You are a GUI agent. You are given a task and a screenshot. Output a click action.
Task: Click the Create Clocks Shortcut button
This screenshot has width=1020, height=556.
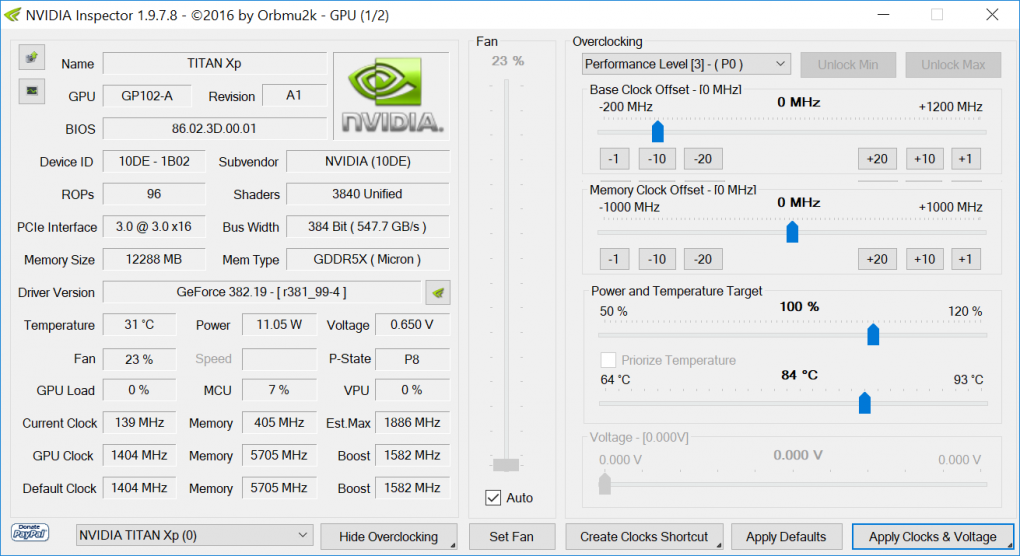[x=644, y=536]
